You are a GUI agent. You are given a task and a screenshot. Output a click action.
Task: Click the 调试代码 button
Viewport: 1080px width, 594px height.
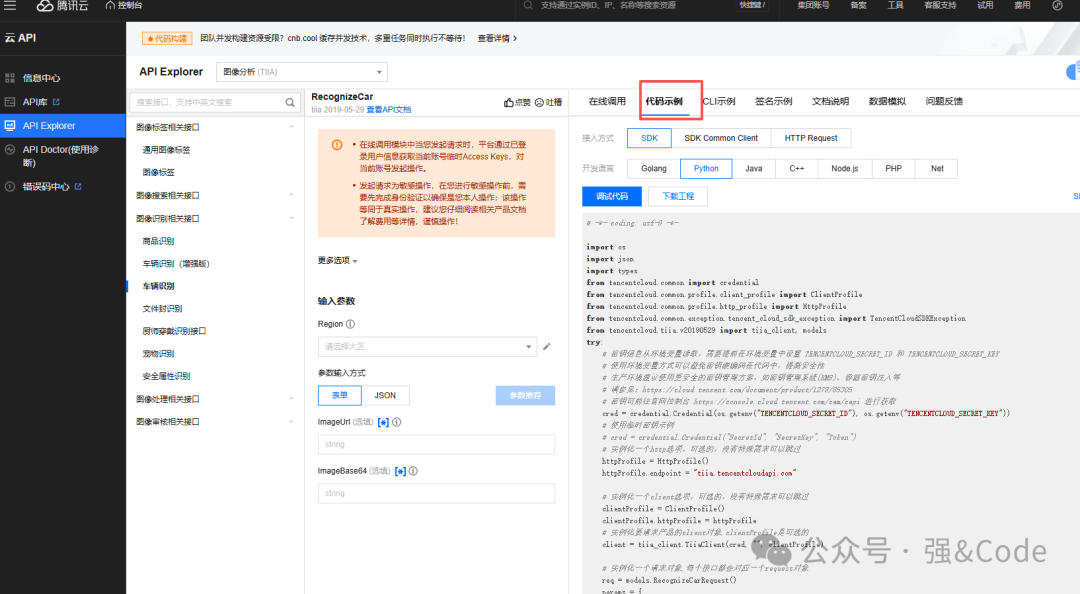(x=612, y=196)
